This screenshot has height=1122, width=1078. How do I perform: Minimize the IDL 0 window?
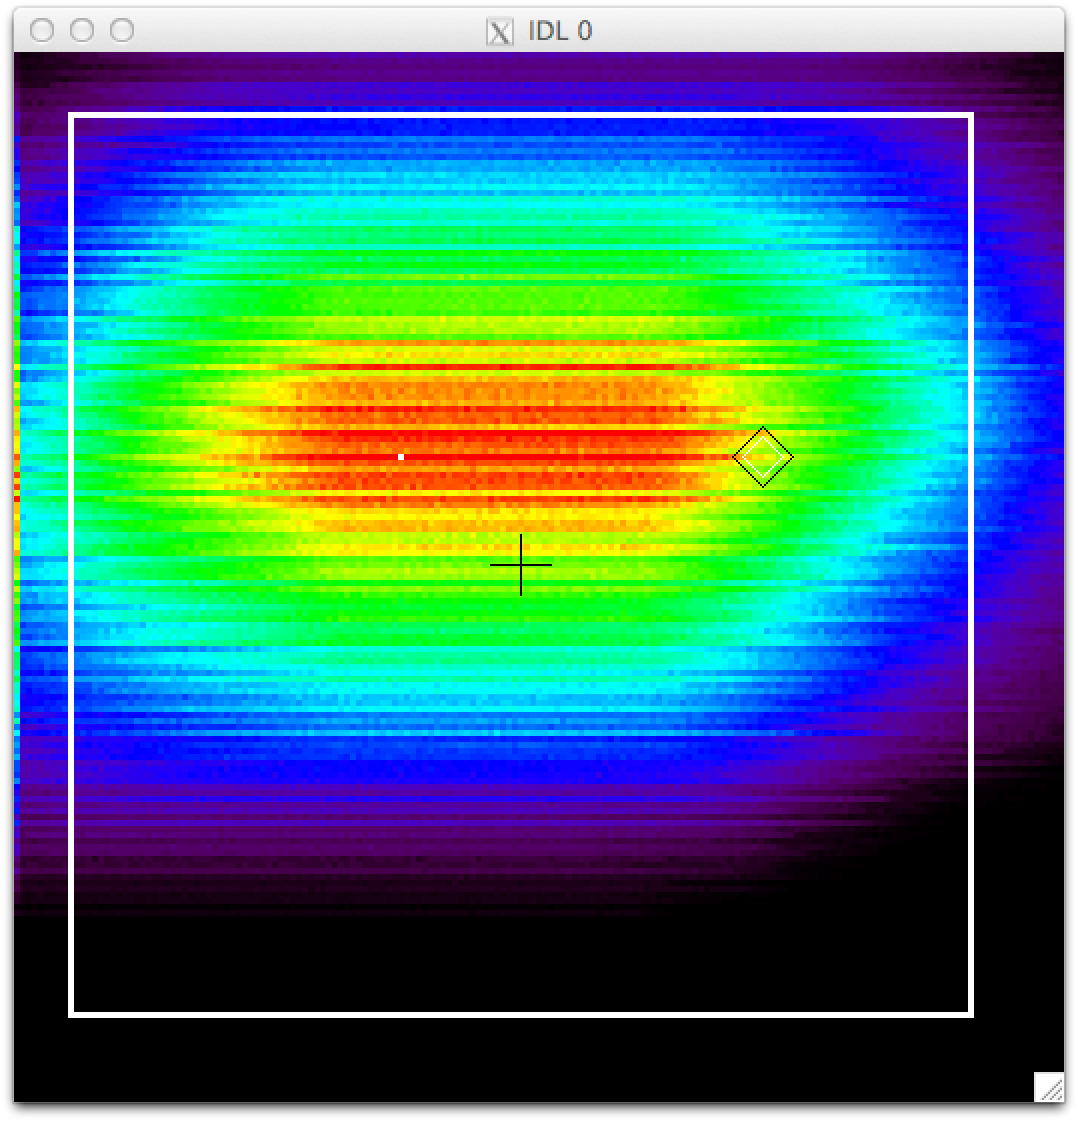(82, 31)
